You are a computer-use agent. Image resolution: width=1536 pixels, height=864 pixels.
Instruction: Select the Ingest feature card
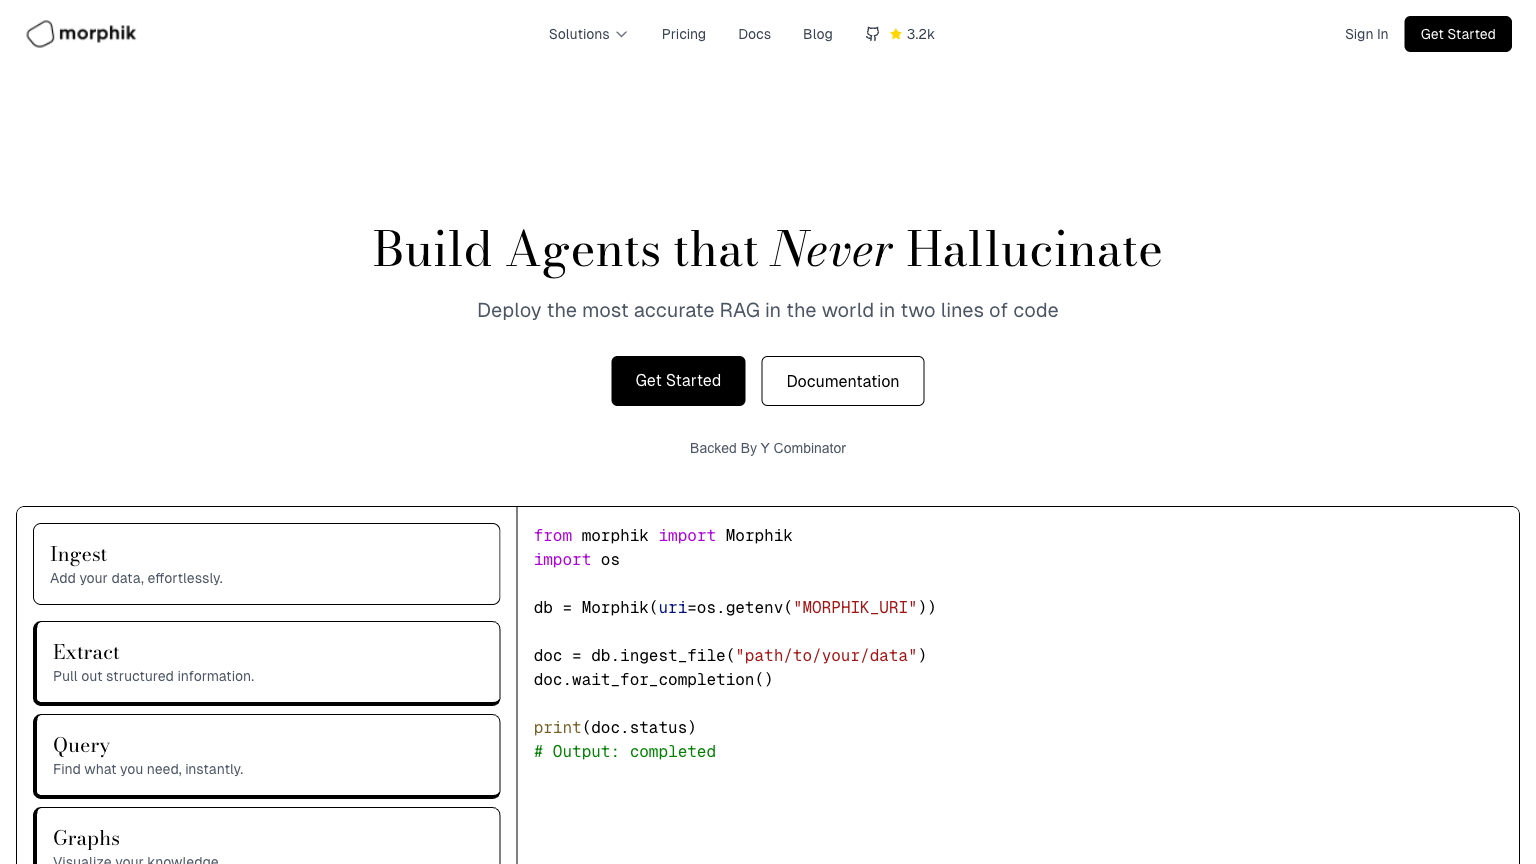coord(266,564)
